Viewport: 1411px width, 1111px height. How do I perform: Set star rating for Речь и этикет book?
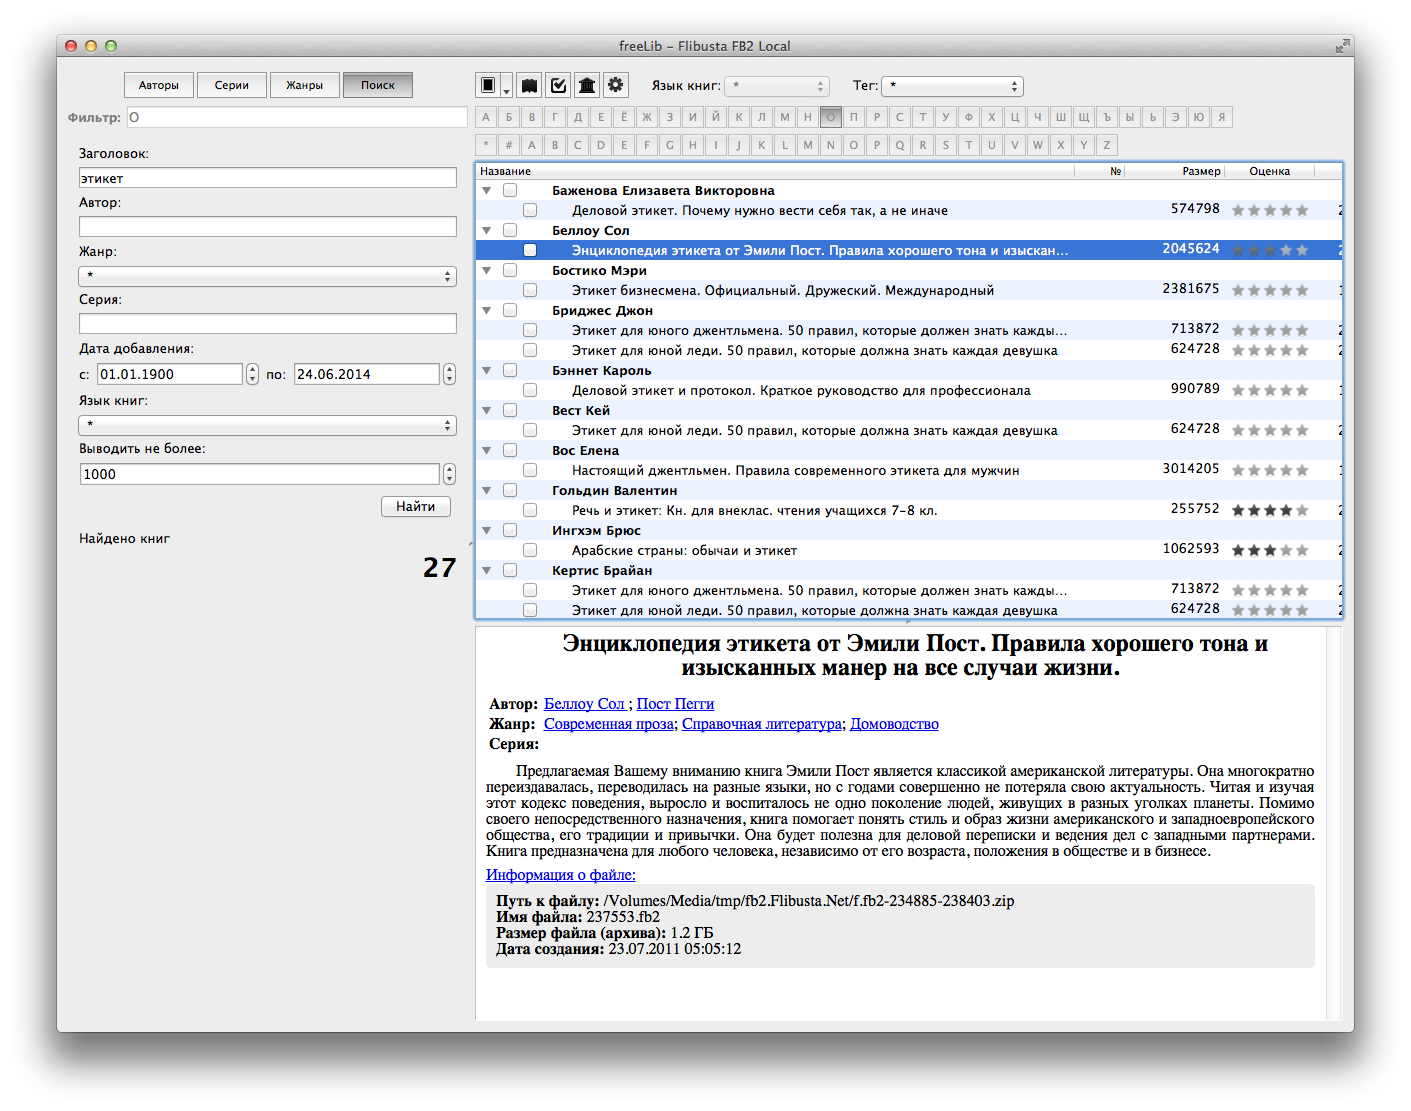[x=1270, y=510]
